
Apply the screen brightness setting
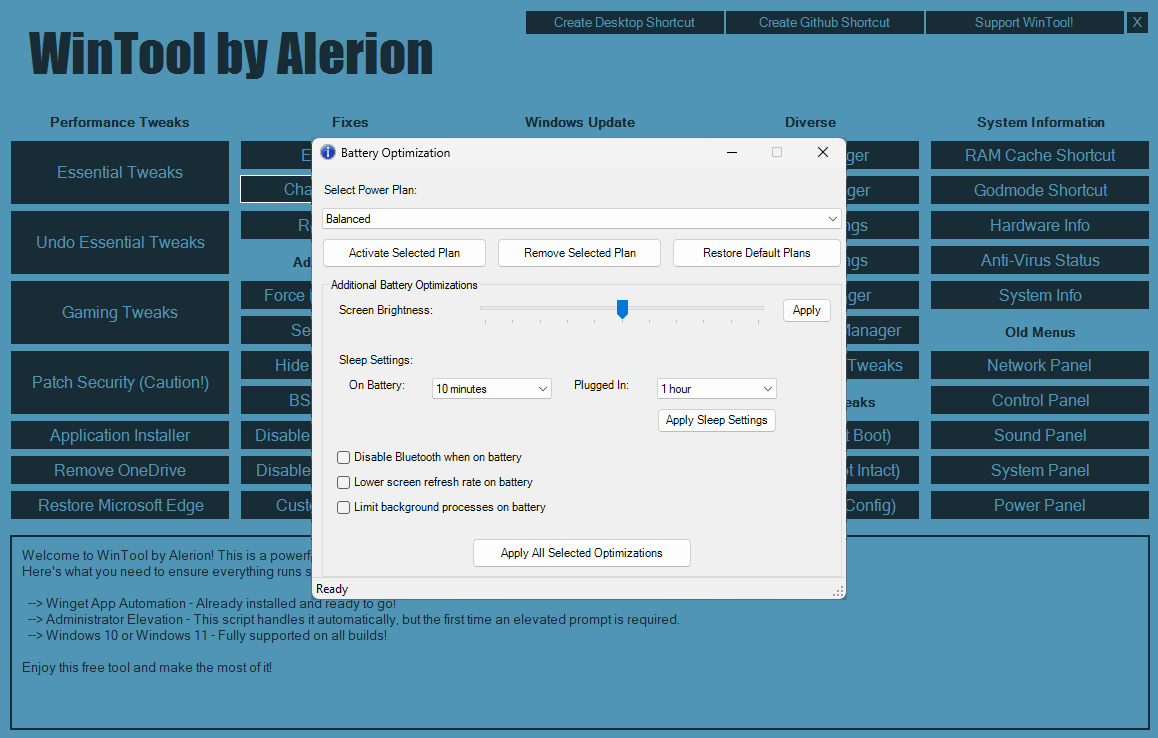click(x=806, y=310)
